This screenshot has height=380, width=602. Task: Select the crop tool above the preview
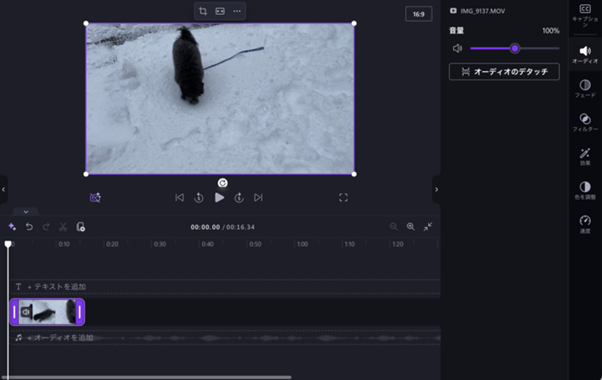(203, 11)
